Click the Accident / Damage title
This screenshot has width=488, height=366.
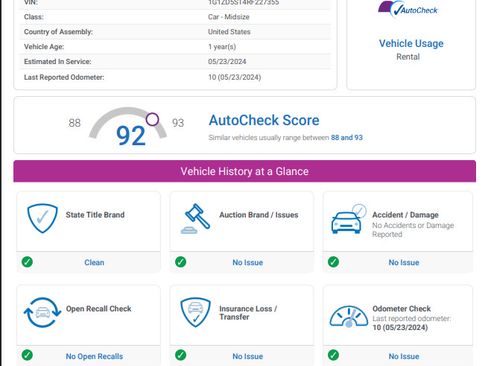(x=405, y=215)
